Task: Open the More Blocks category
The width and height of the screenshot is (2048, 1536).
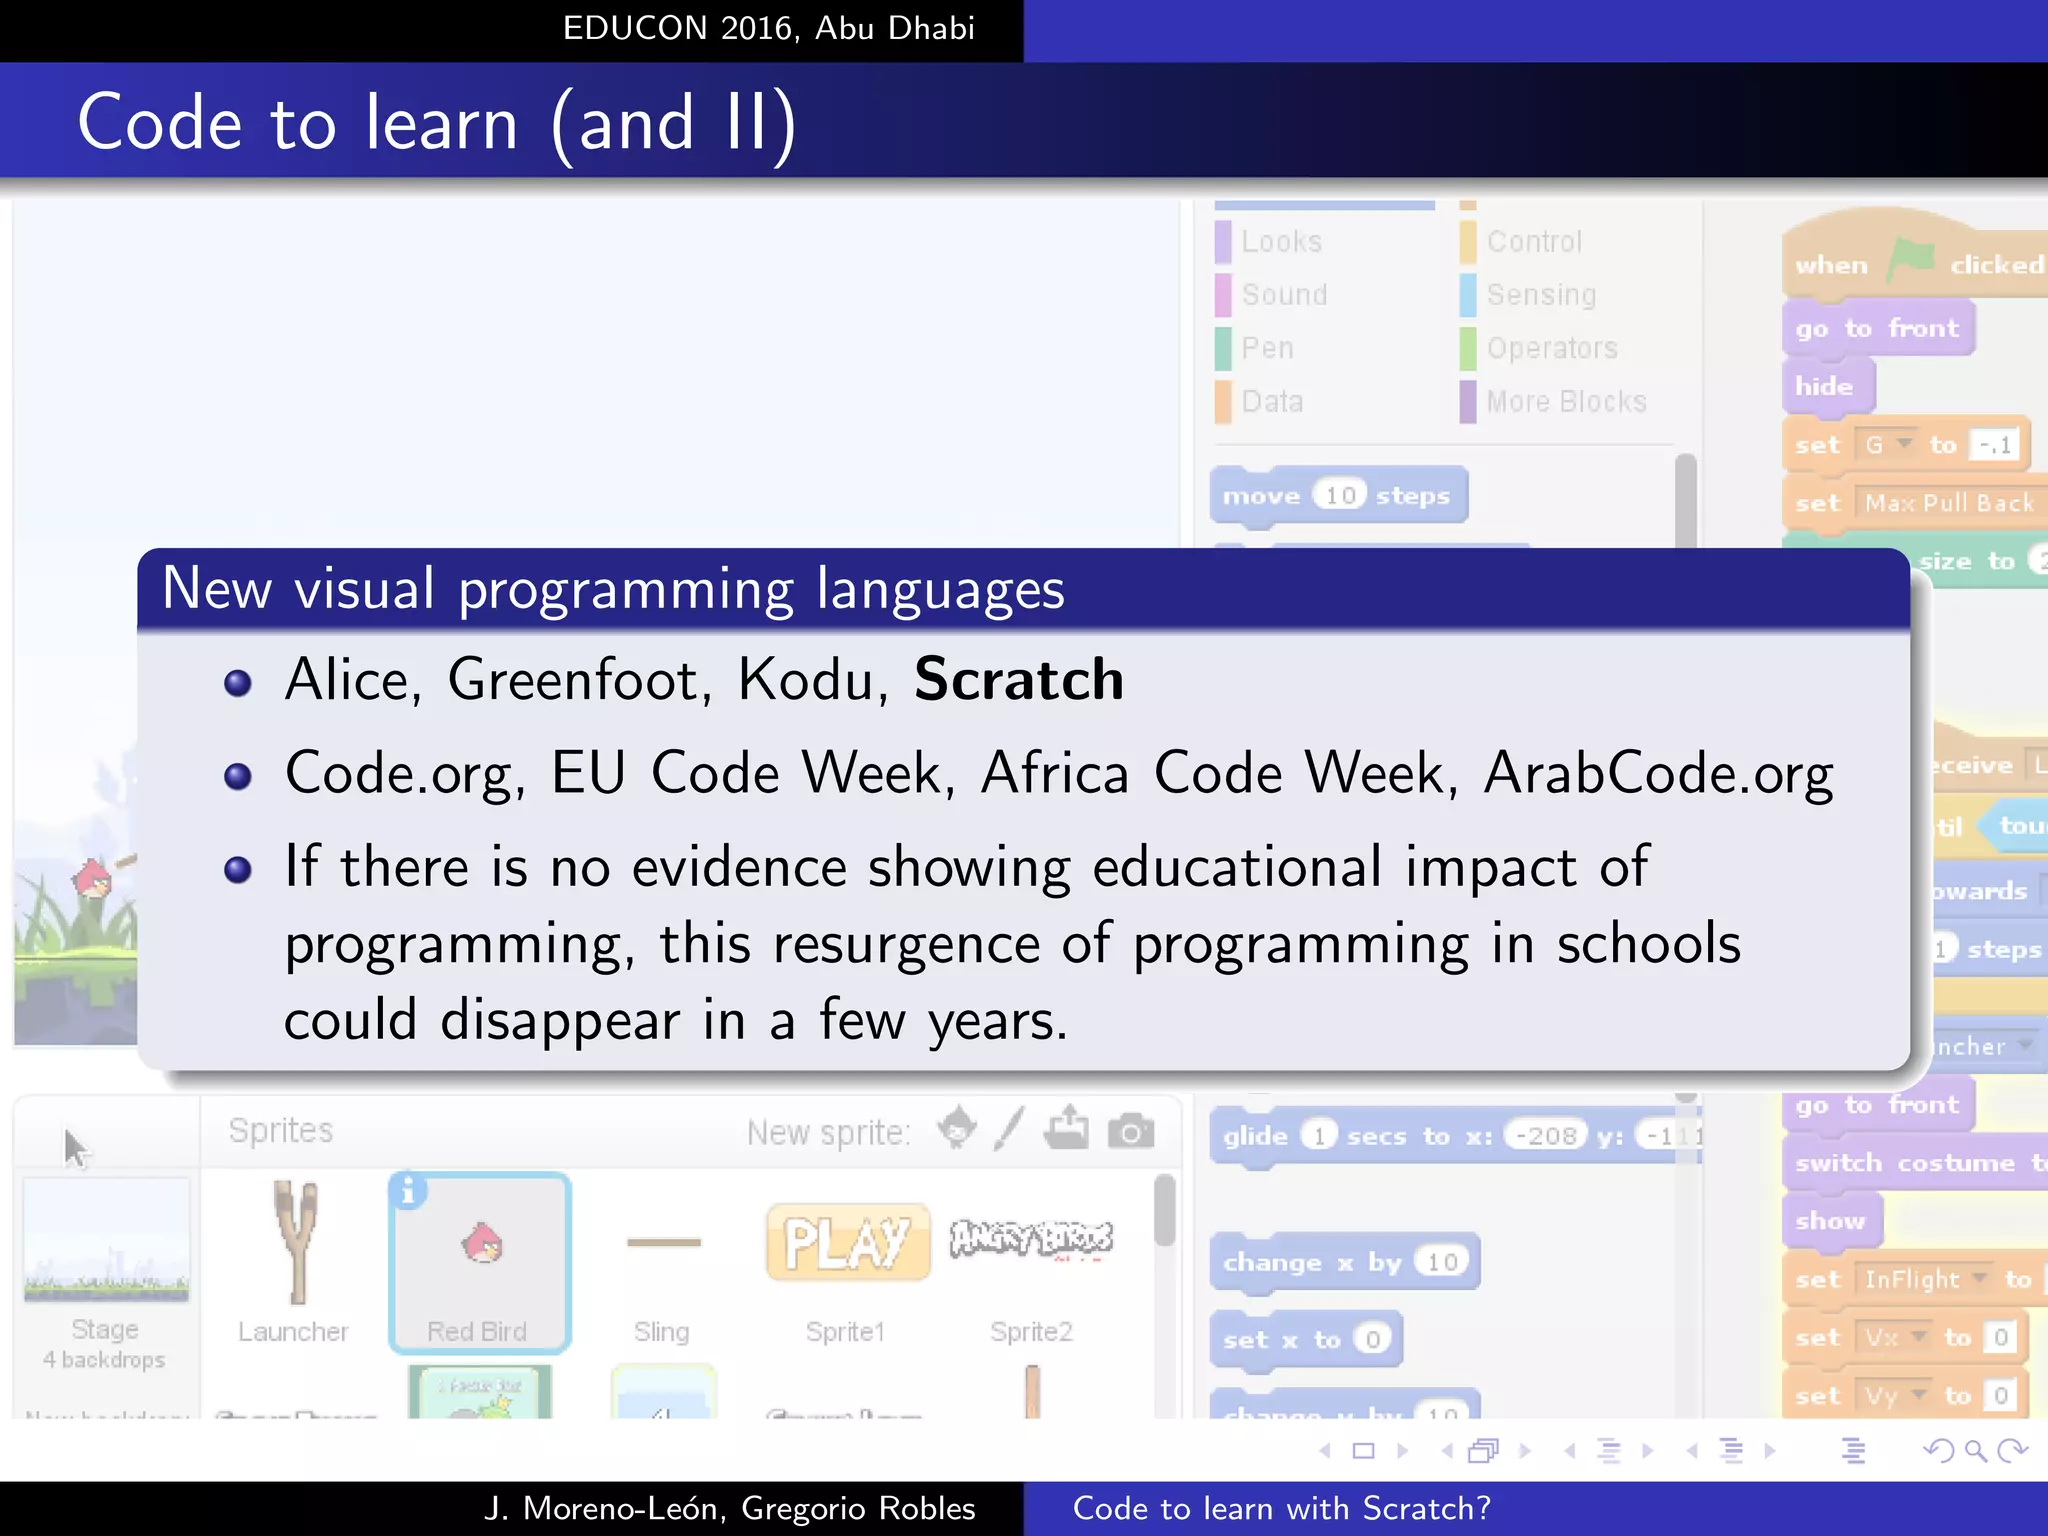Action: tap(1553, 401)
